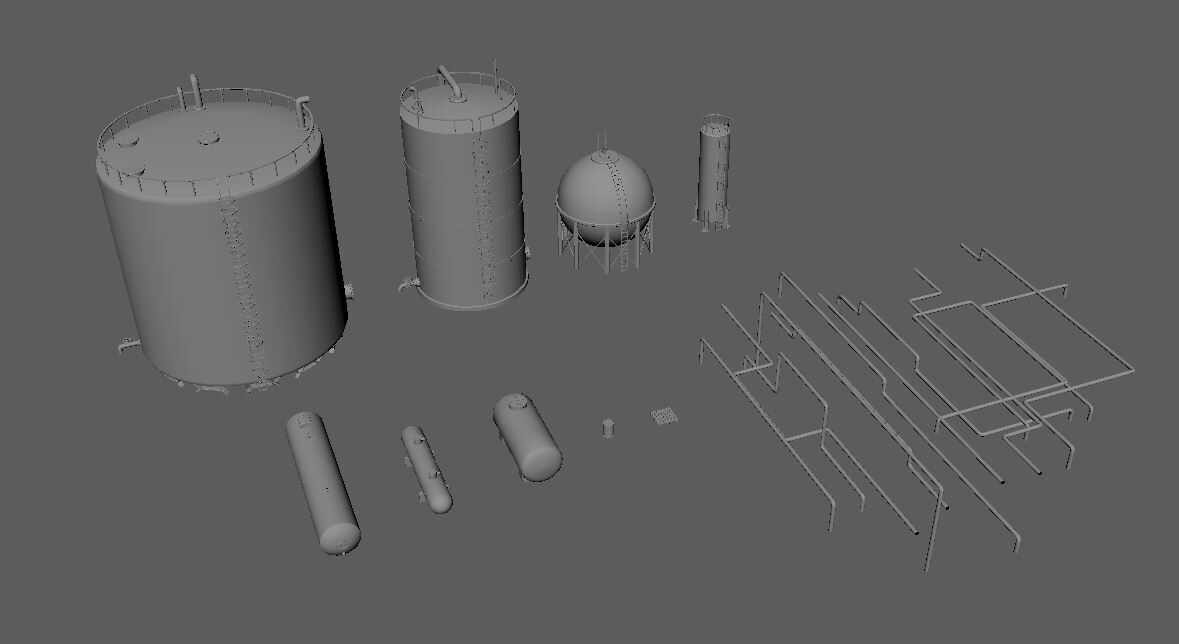Select the narrow vertical tower model
This screenshot has height=644, width=1179.
(x=713, y=172)
